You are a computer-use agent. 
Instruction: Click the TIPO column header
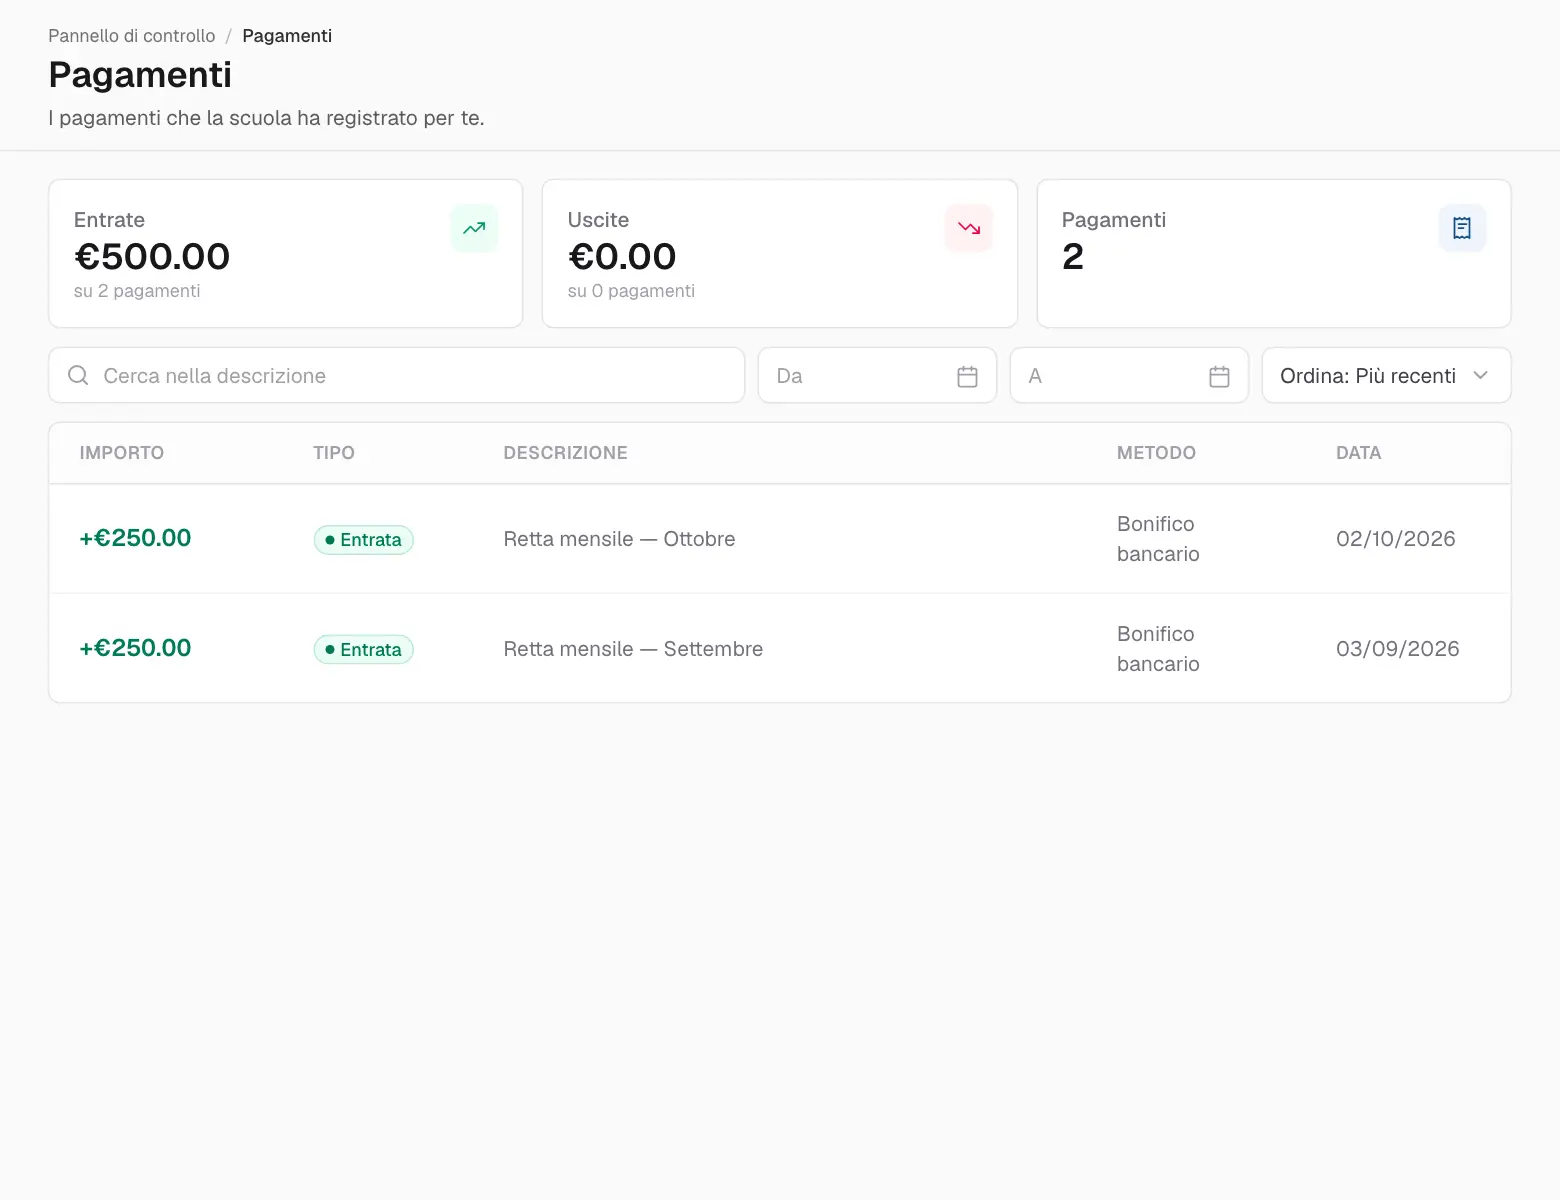[x=334, y=453]
